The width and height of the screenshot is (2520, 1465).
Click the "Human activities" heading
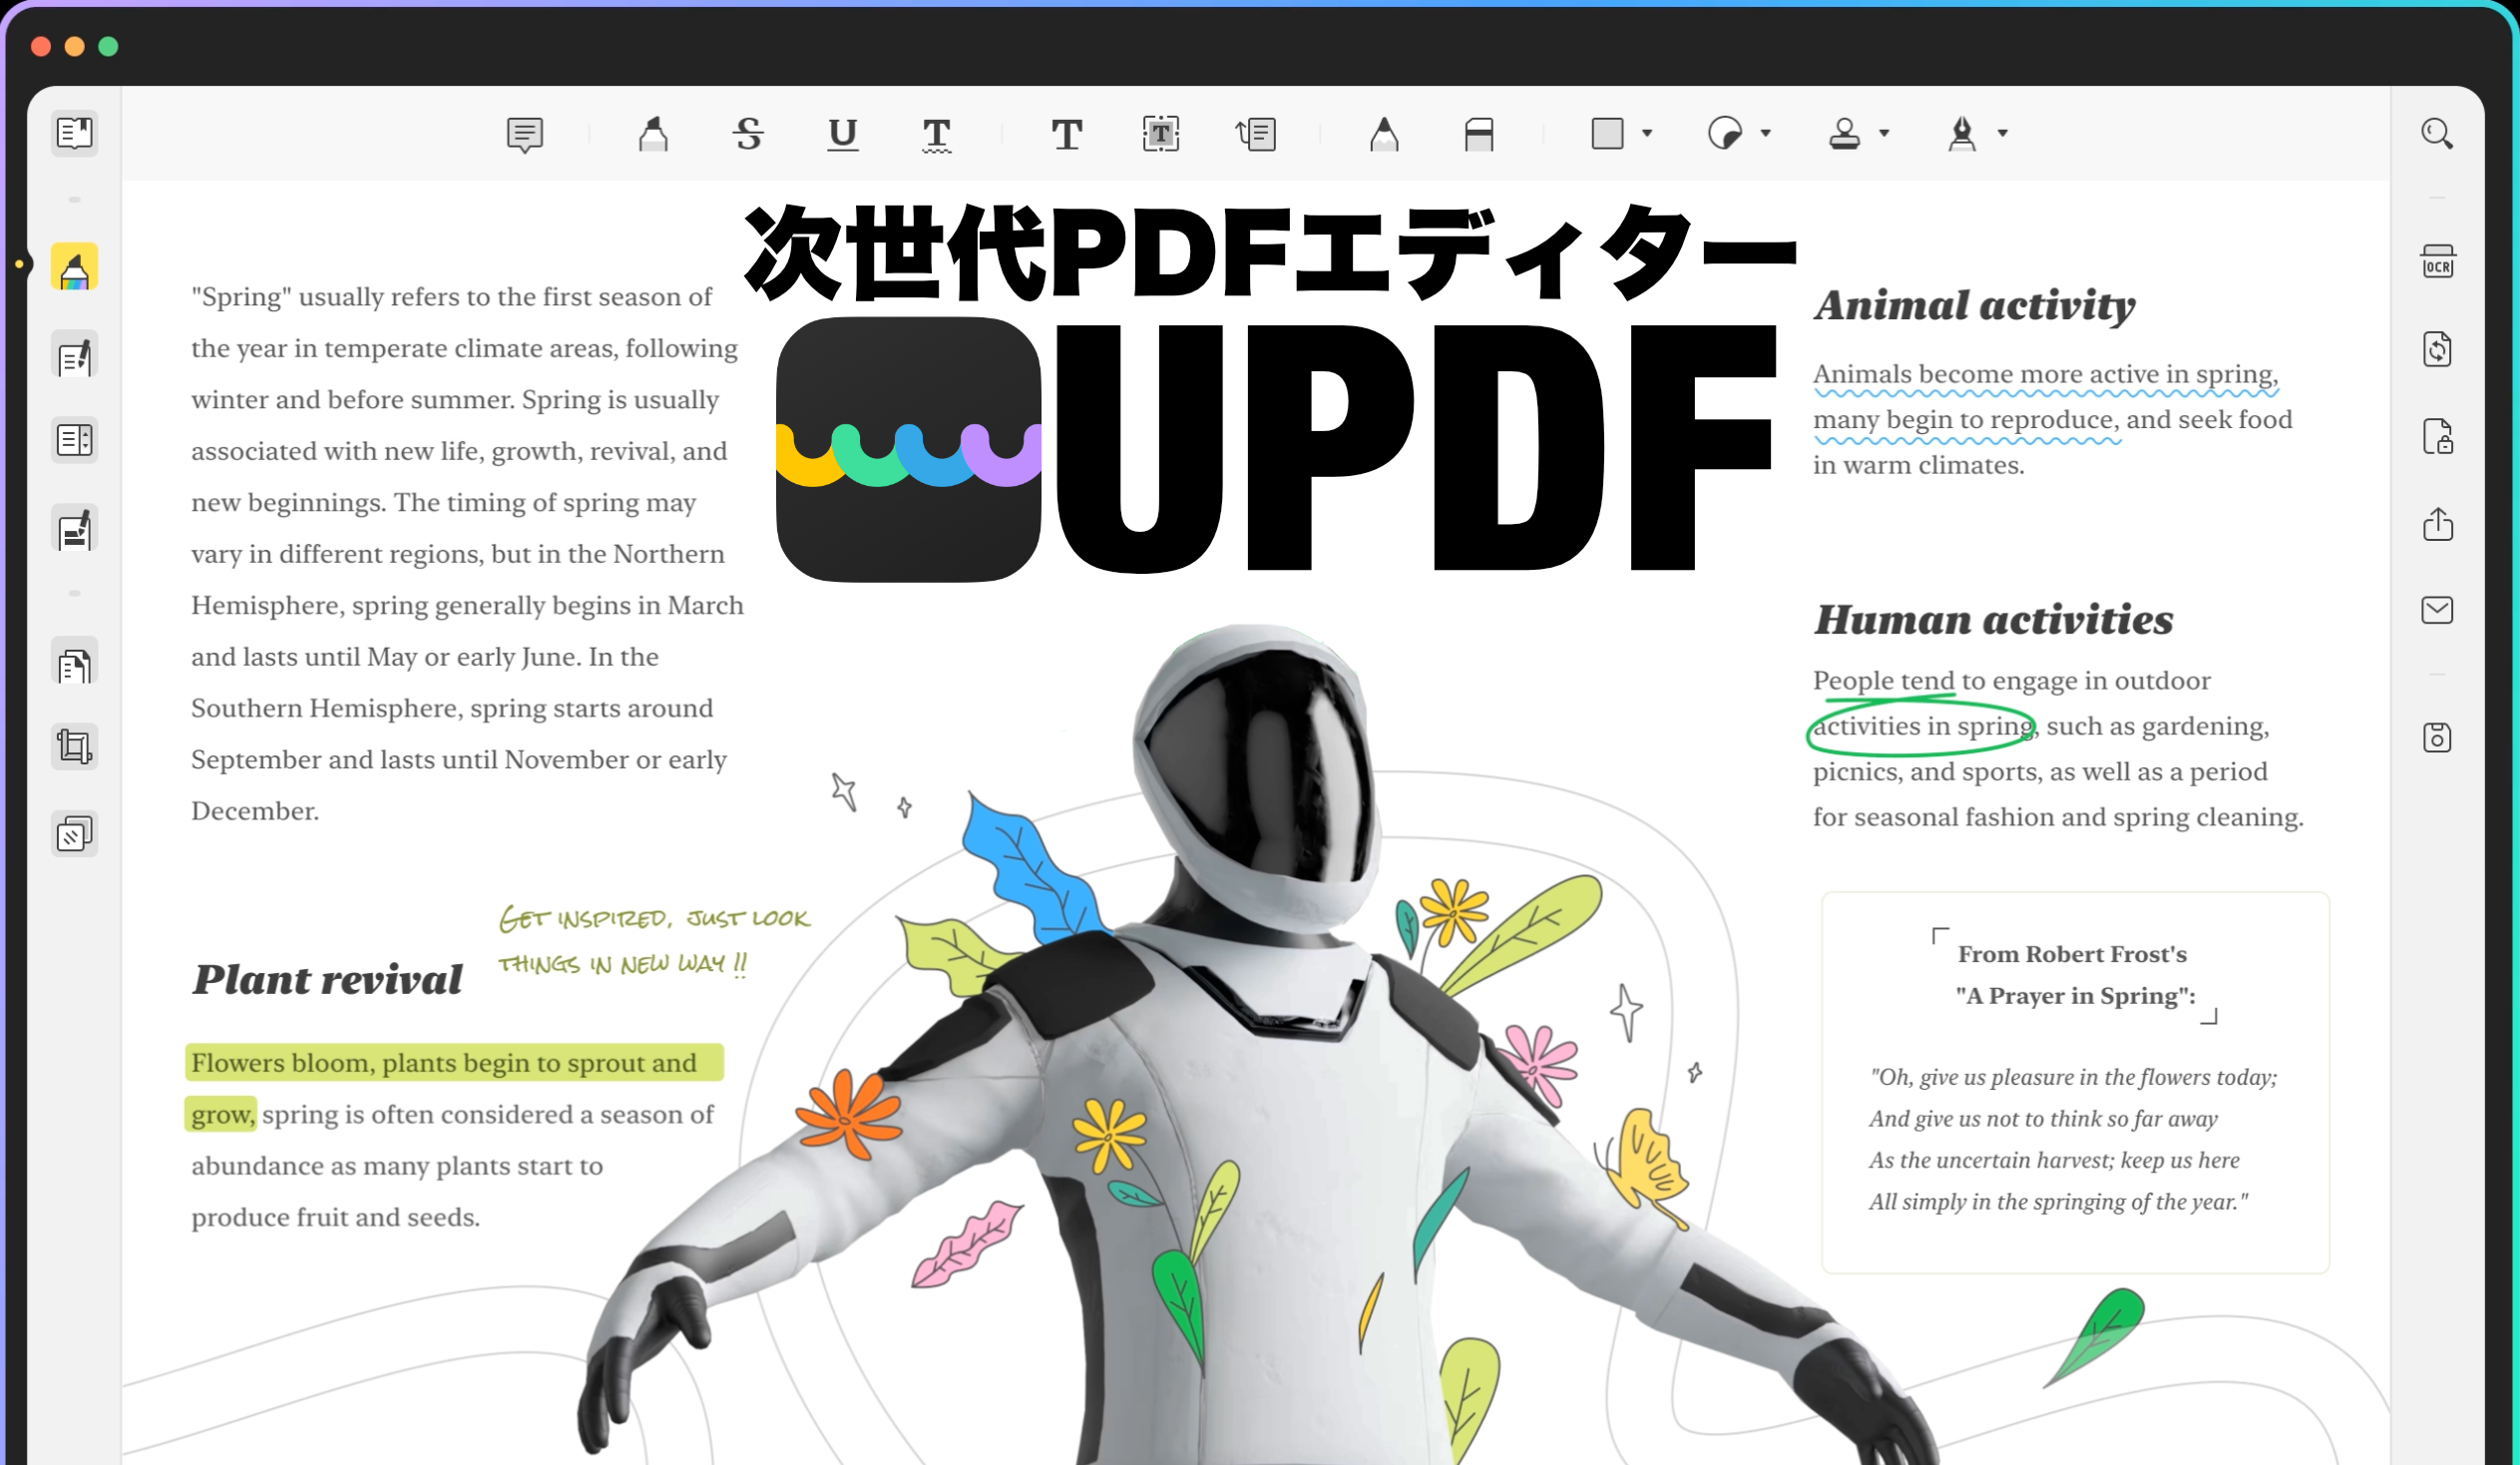1994,620
